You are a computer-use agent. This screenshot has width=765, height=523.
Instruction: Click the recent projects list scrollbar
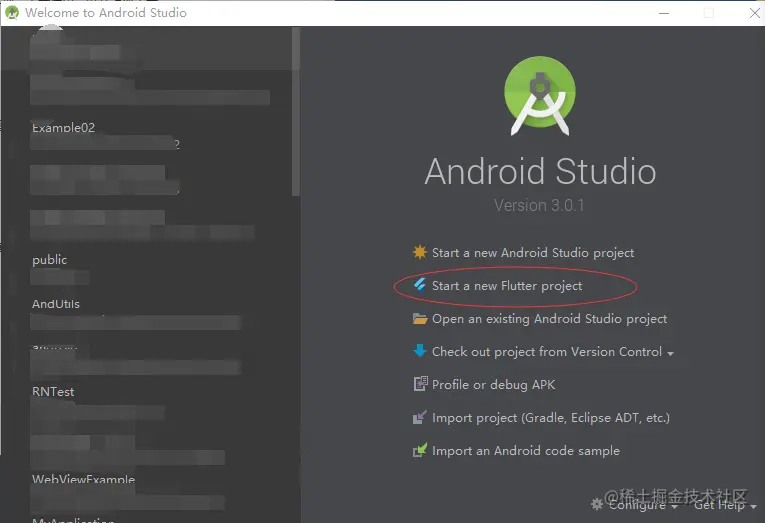tap(296, 111)
